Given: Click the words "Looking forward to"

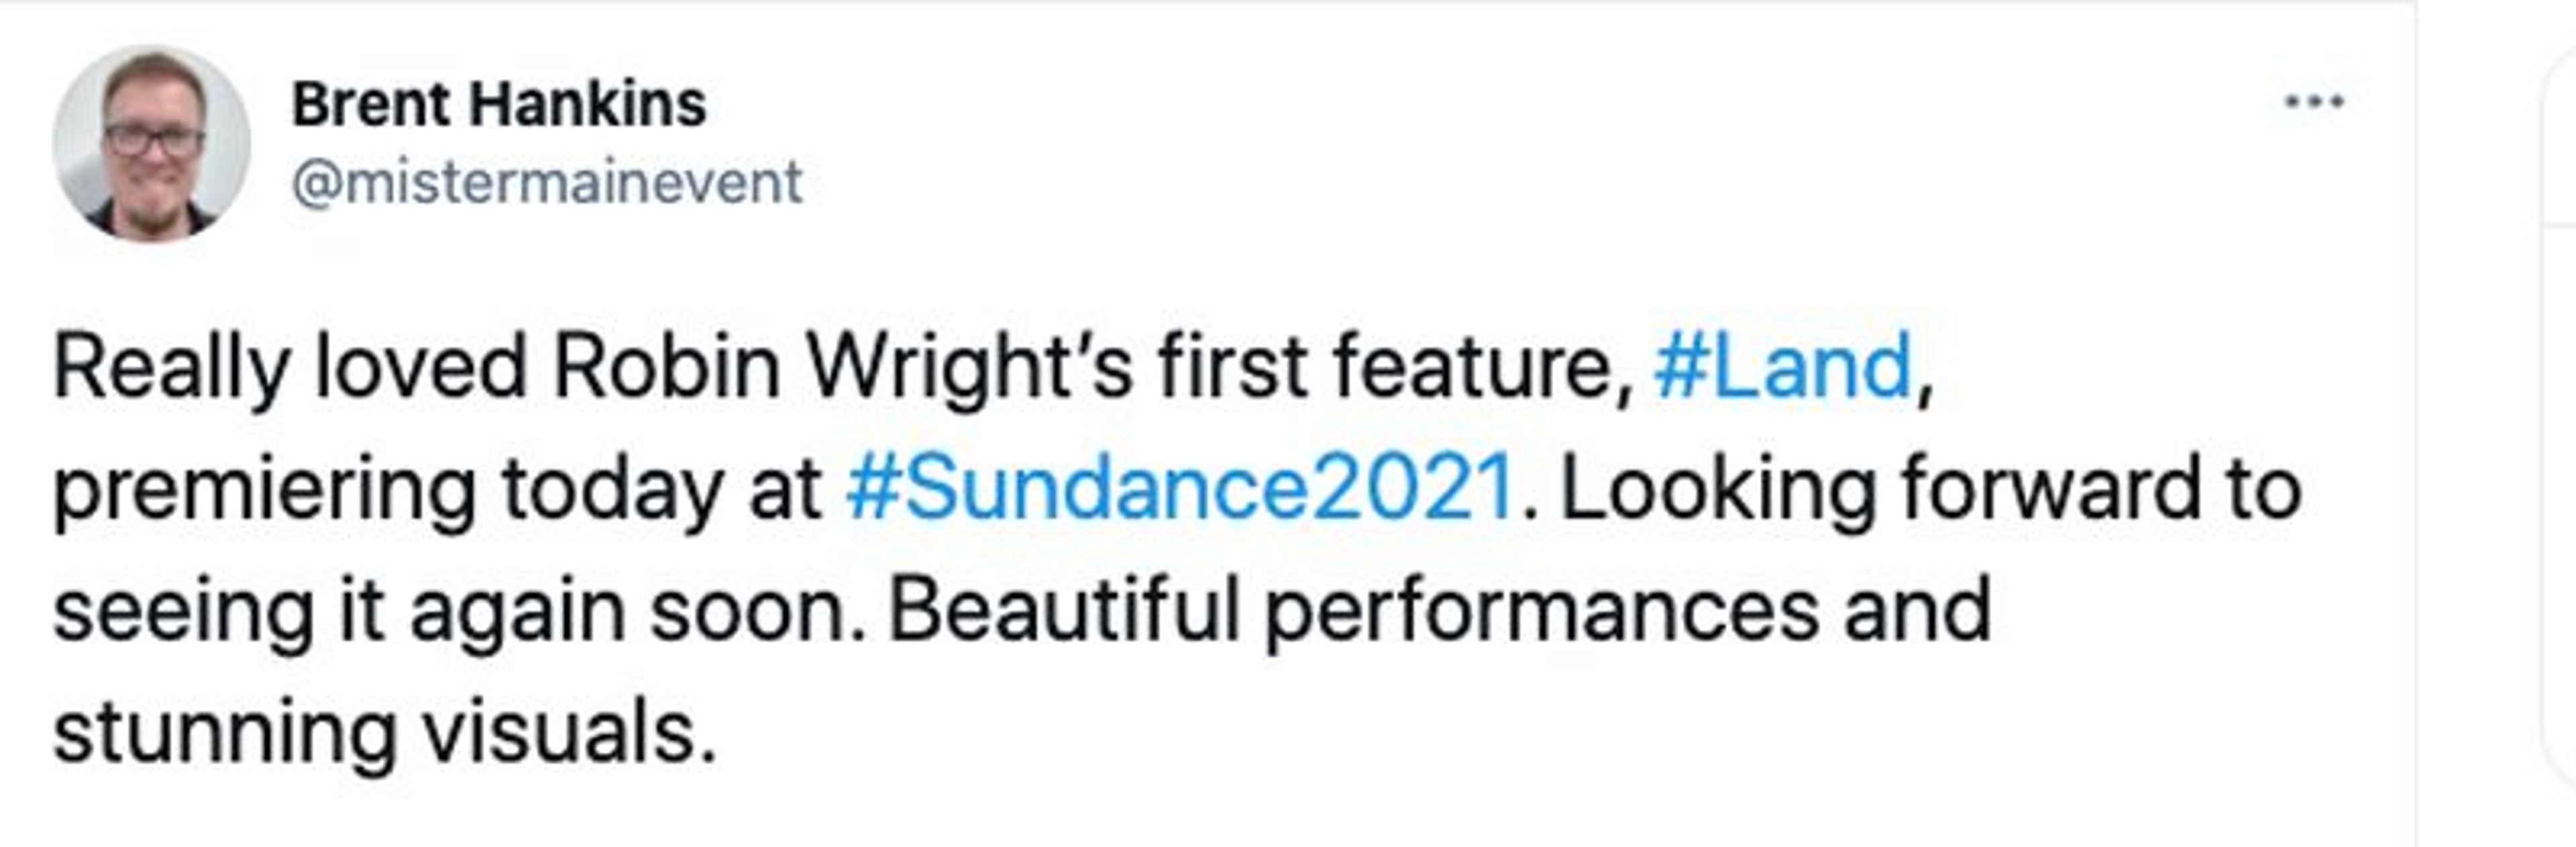Looking at the screenshot, I should (x=1930, y=489).
